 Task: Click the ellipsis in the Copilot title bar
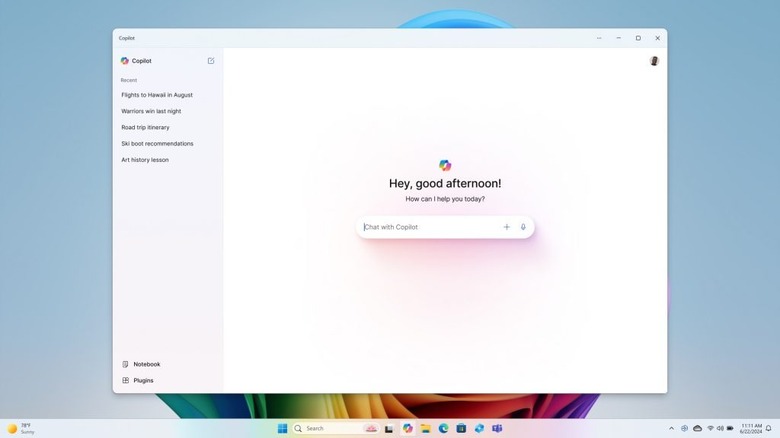click(599, 38)
